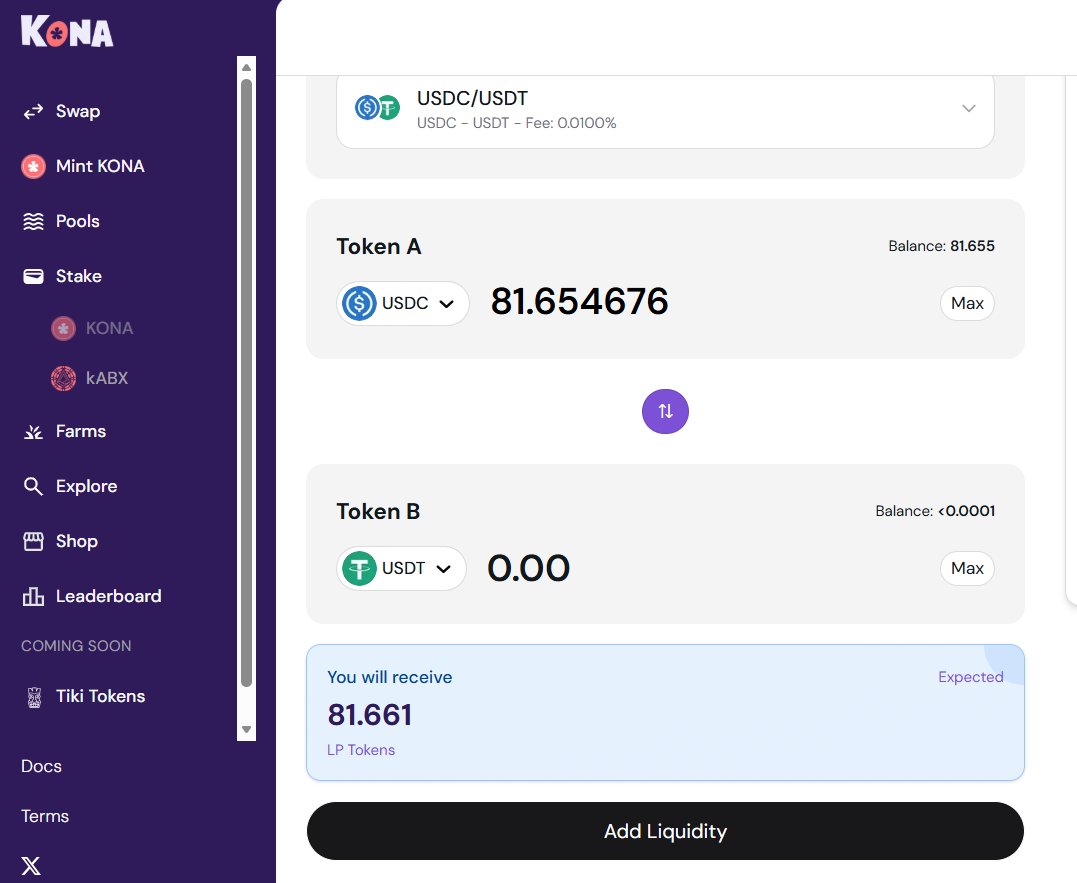The width and height of the screenshot is (1077, 883).
Task: Click the Expected label
Action: [x=971, y=677]
